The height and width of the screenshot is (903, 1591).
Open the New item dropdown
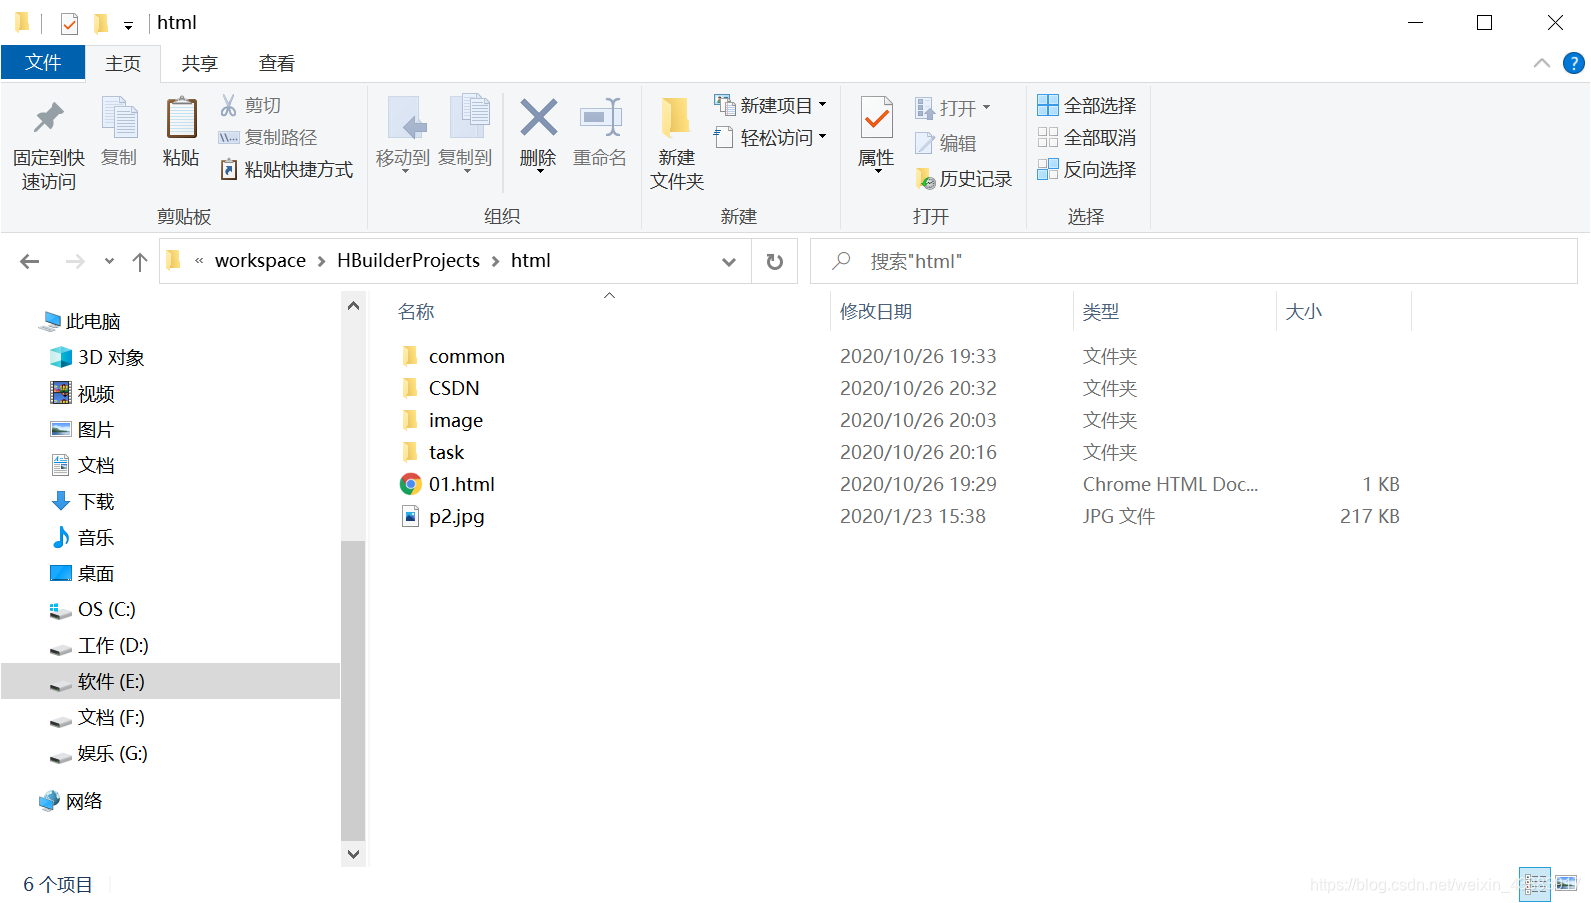coord(770,105)
